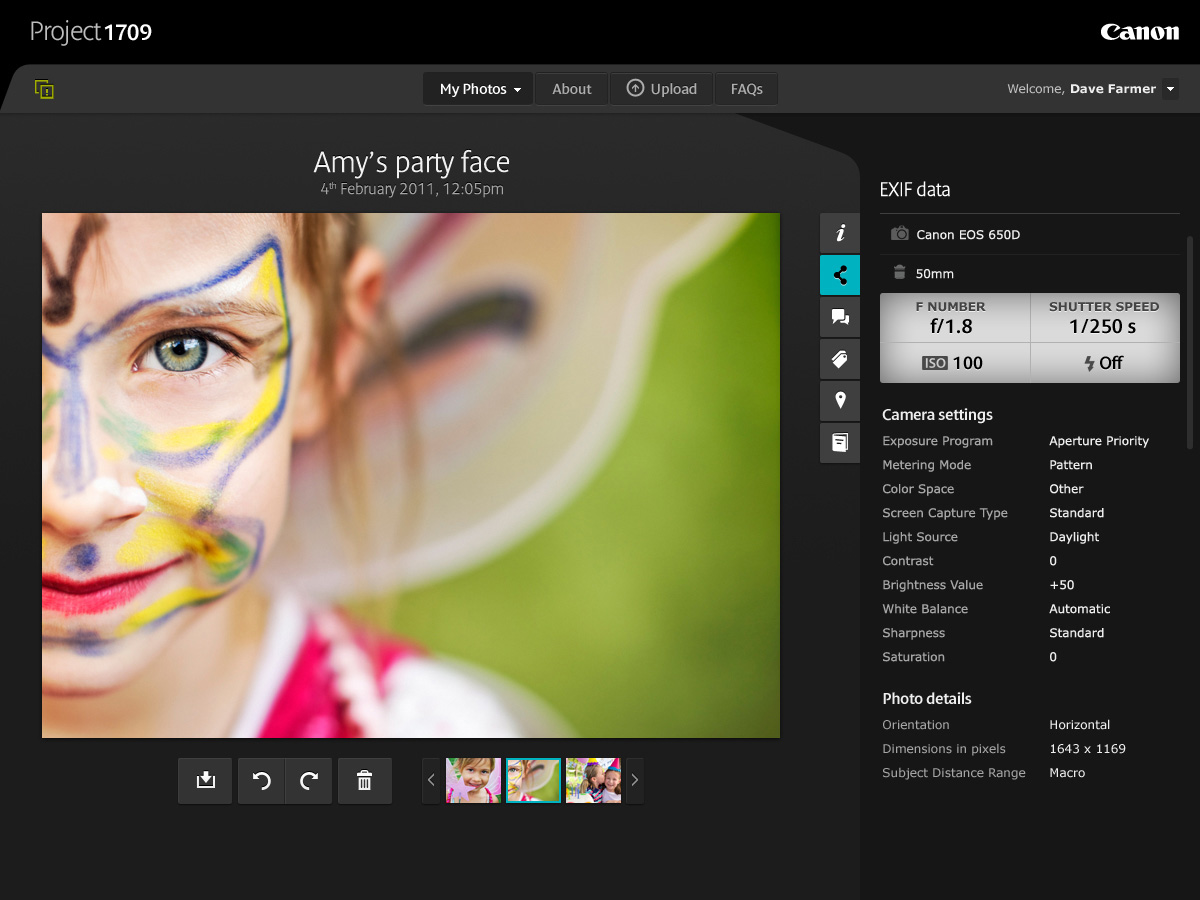Open the EXIF notes document icon
The width and height of the screenshot is (1200, 900).
[x=840, y=442]
